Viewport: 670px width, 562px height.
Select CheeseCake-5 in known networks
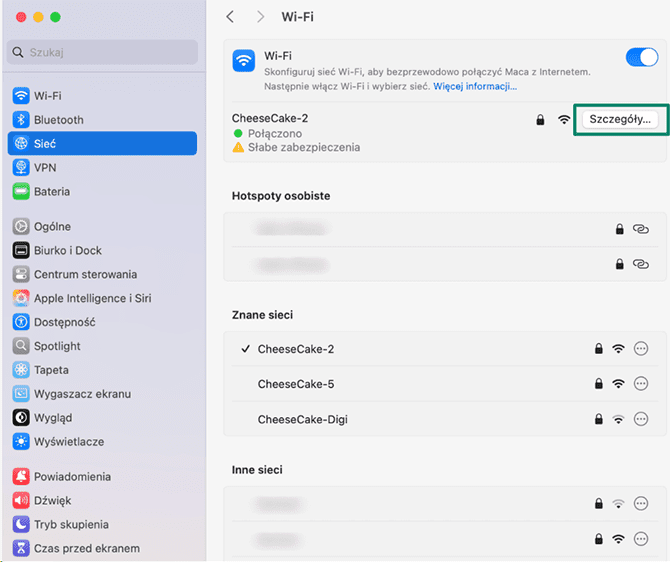(295, 384)
